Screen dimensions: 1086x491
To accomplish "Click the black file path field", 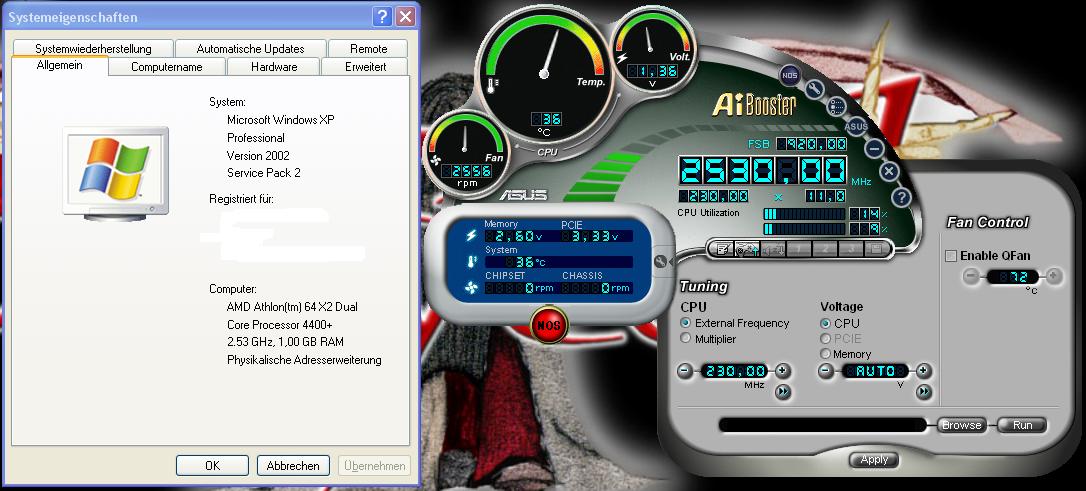I will 822,425.
